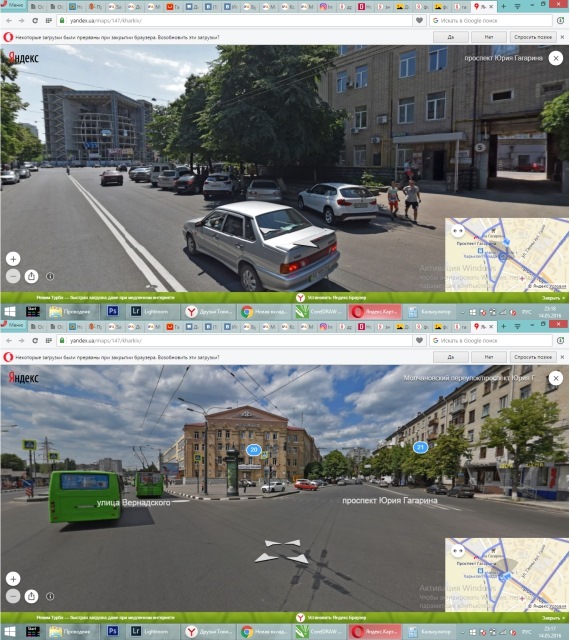Screen dimensions: 570x640
Task: Choose Спросить позже in the upper prompt
Action: [533, 37]
